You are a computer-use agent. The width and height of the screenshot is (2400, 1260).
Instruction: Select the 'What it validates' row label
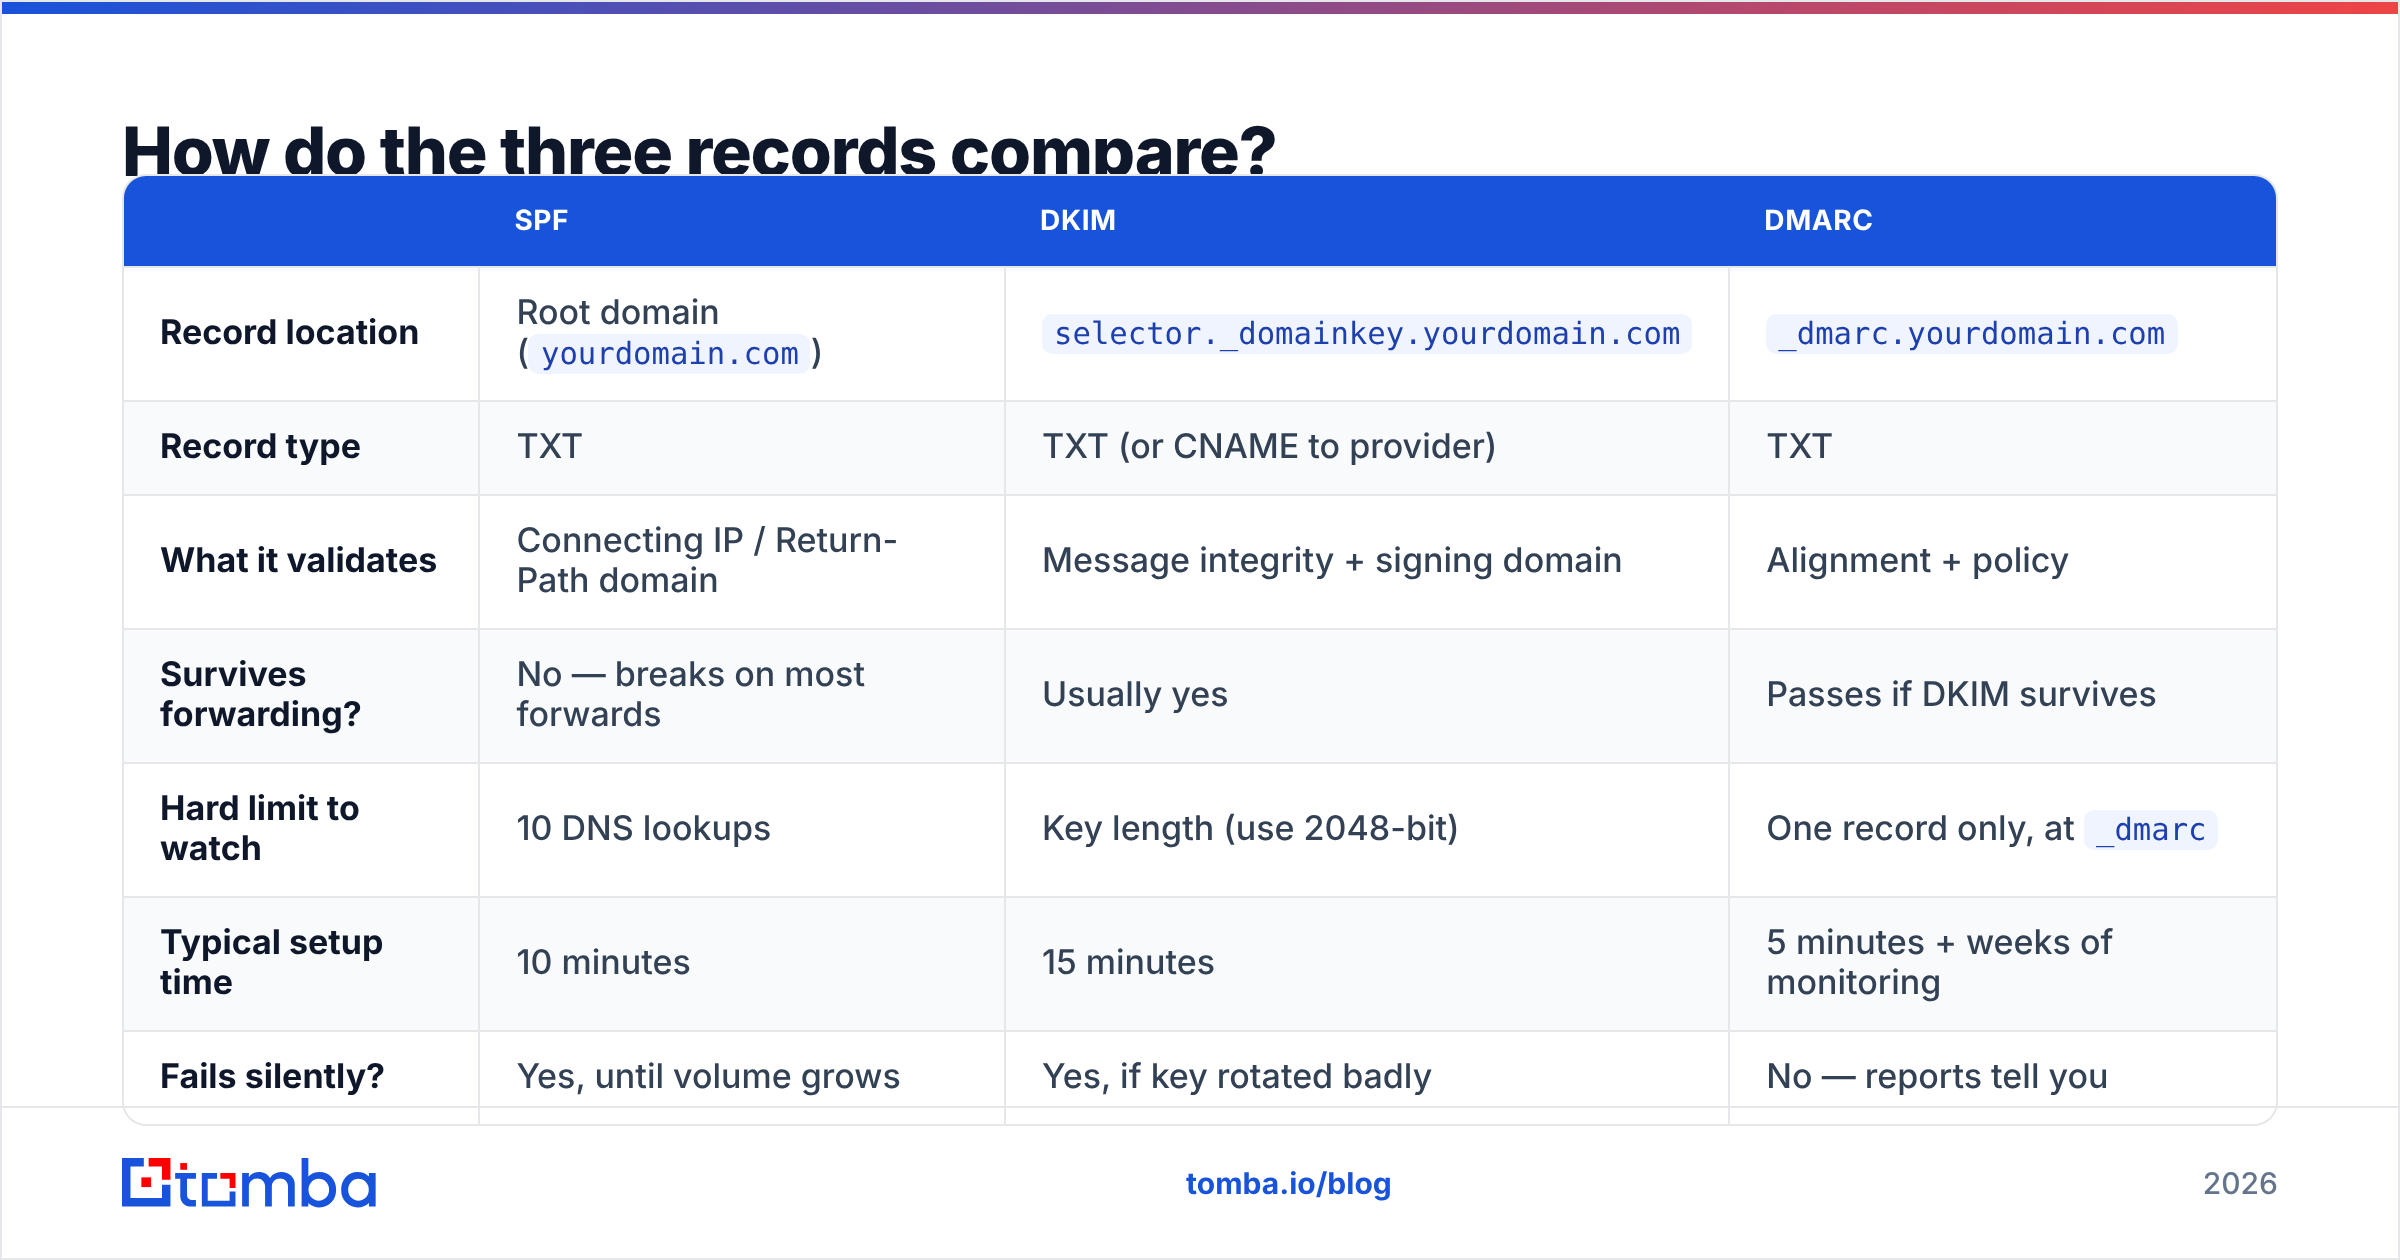click(x=298, y=561)
